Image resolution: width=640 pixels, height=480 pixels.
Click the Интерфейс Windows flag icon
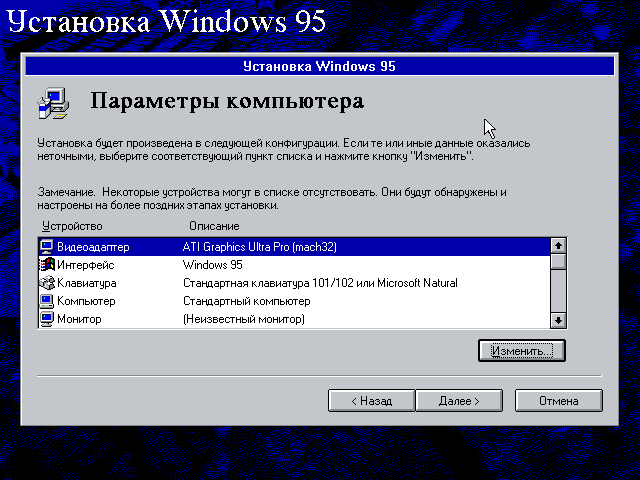tap(47, 264)
